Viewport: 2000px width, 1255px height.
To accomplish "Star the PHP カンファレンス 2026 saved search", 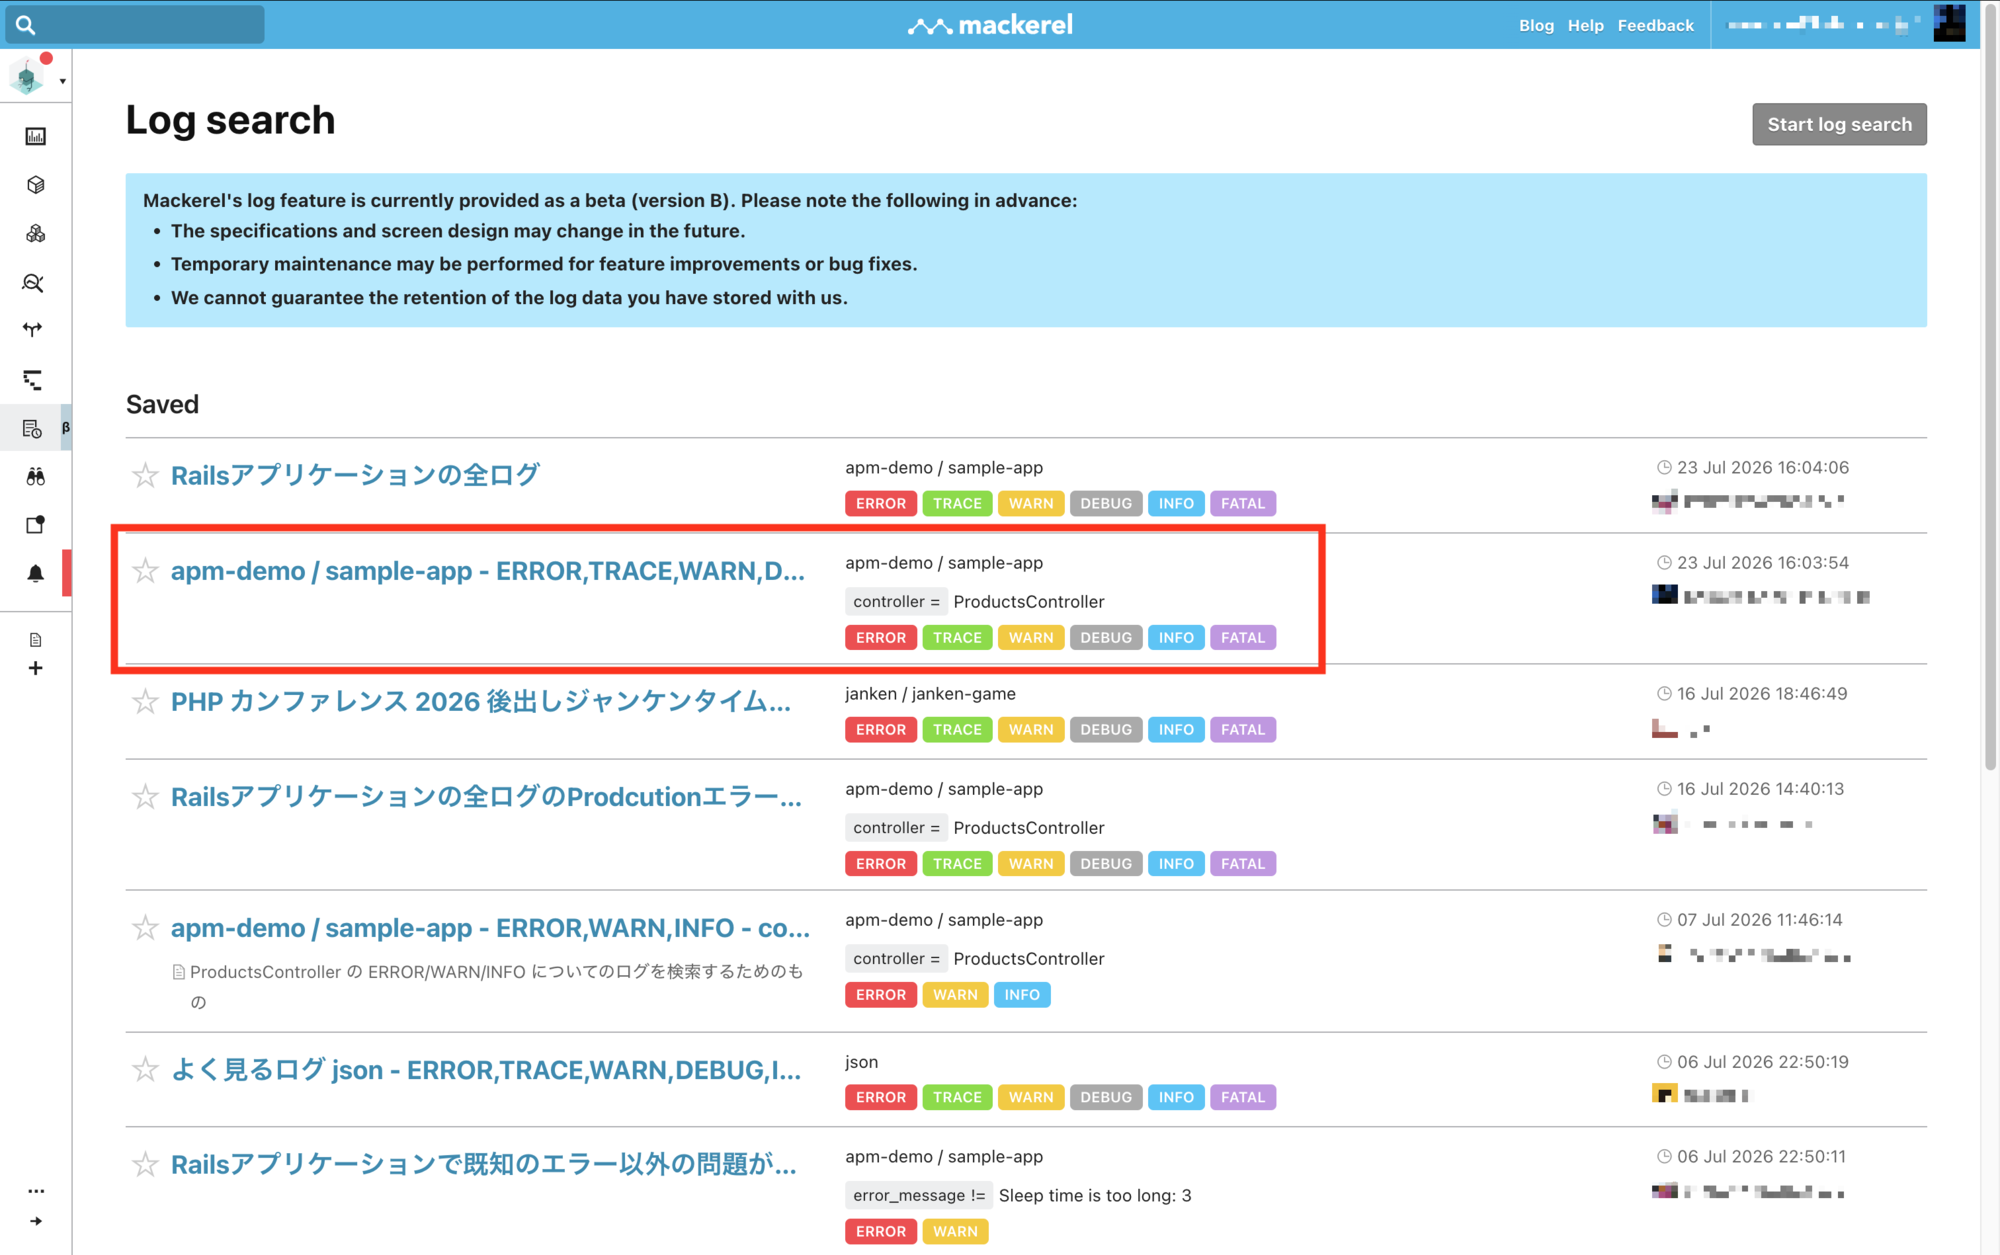I will 145,702.
